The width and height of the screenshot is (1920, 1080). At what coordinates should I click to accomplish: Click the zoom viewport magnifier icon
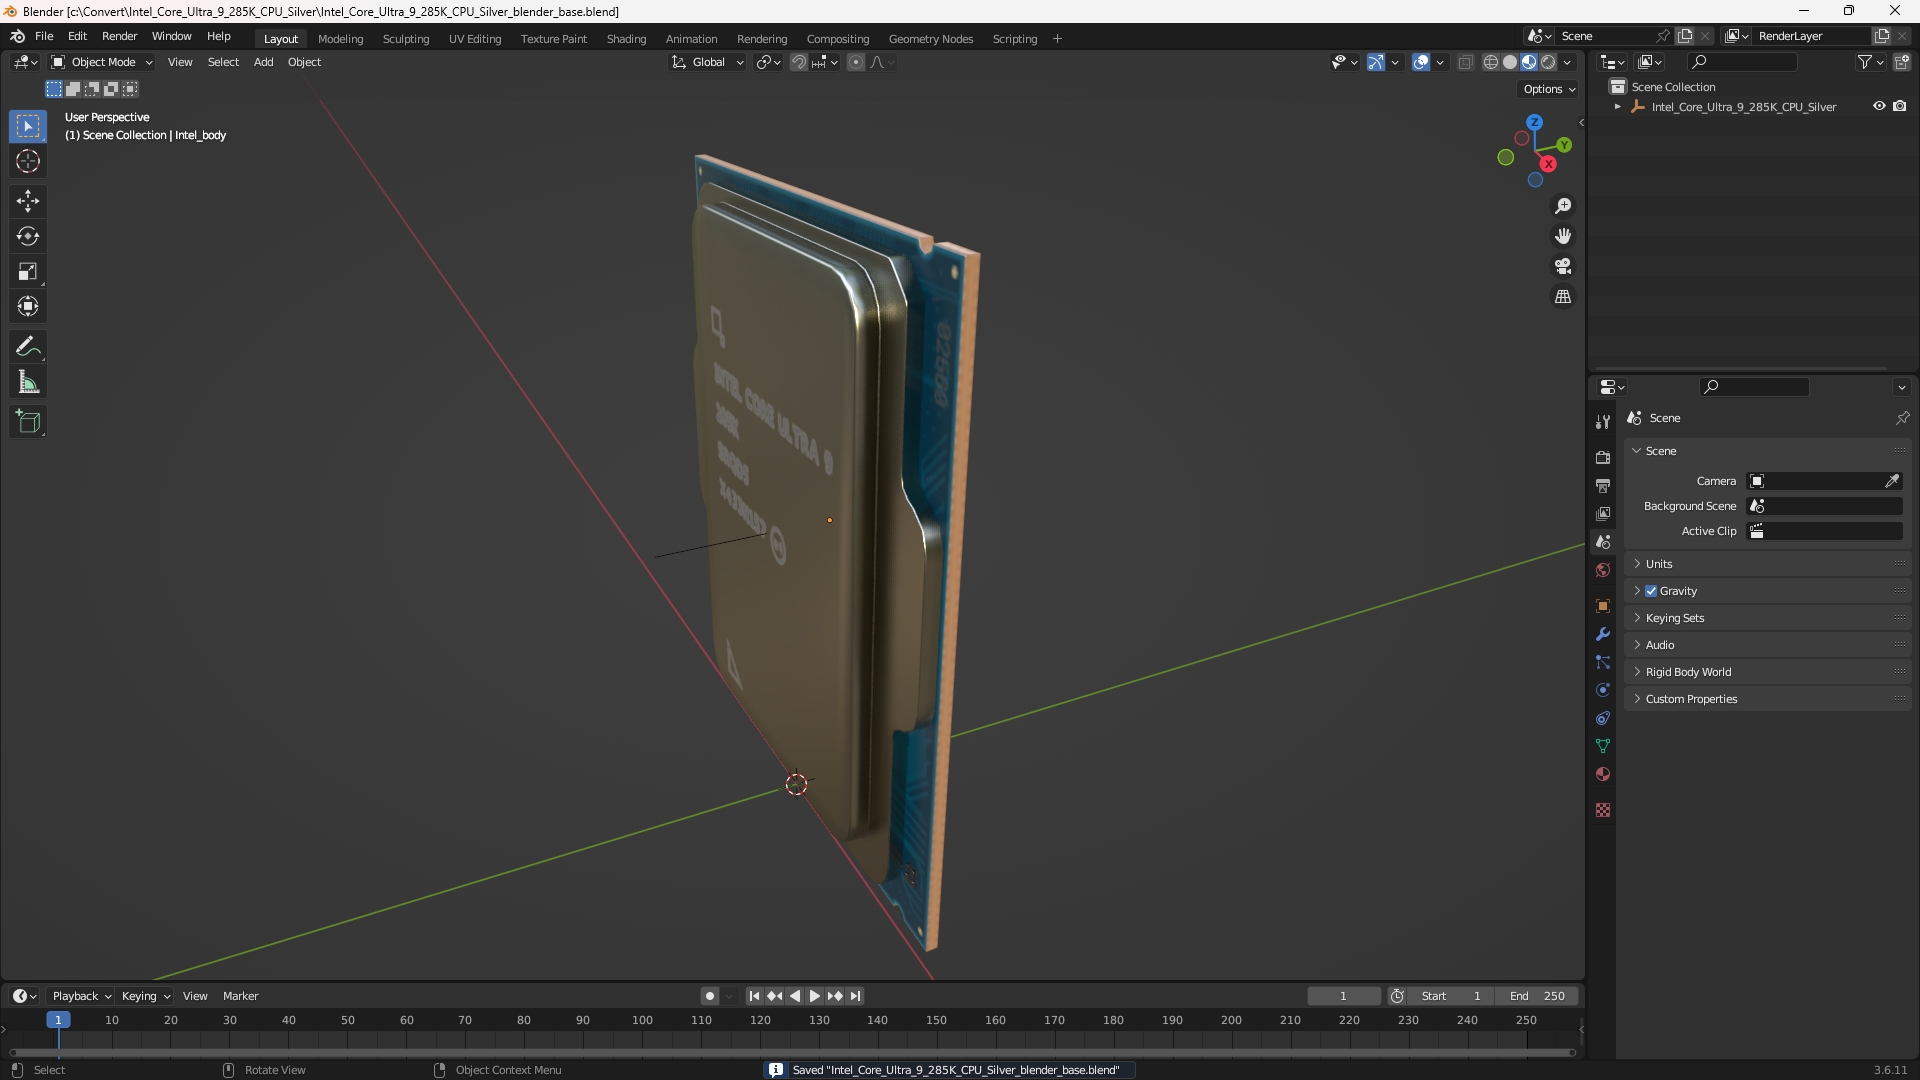tap(1563, 206)
